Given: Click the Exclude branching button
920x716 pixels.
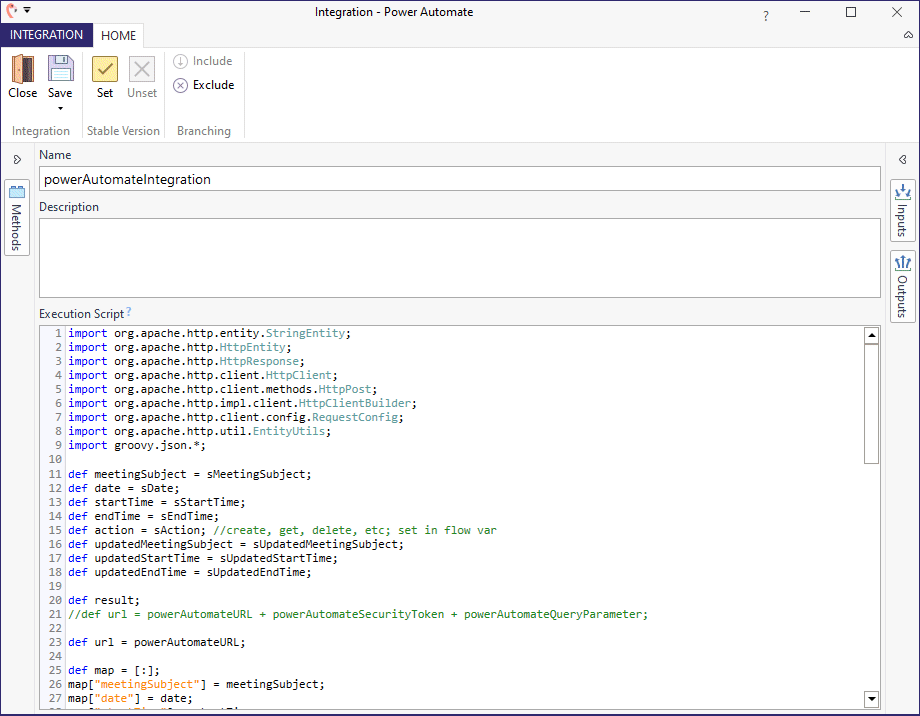Looking at the screenshot, I should click(204, 85).
